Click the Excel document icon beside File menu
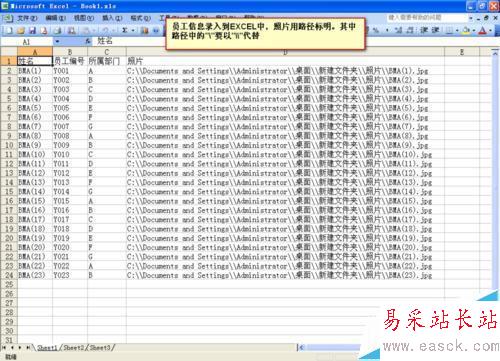The width and height of the screenshot is (500, 361). coord(7,18)
